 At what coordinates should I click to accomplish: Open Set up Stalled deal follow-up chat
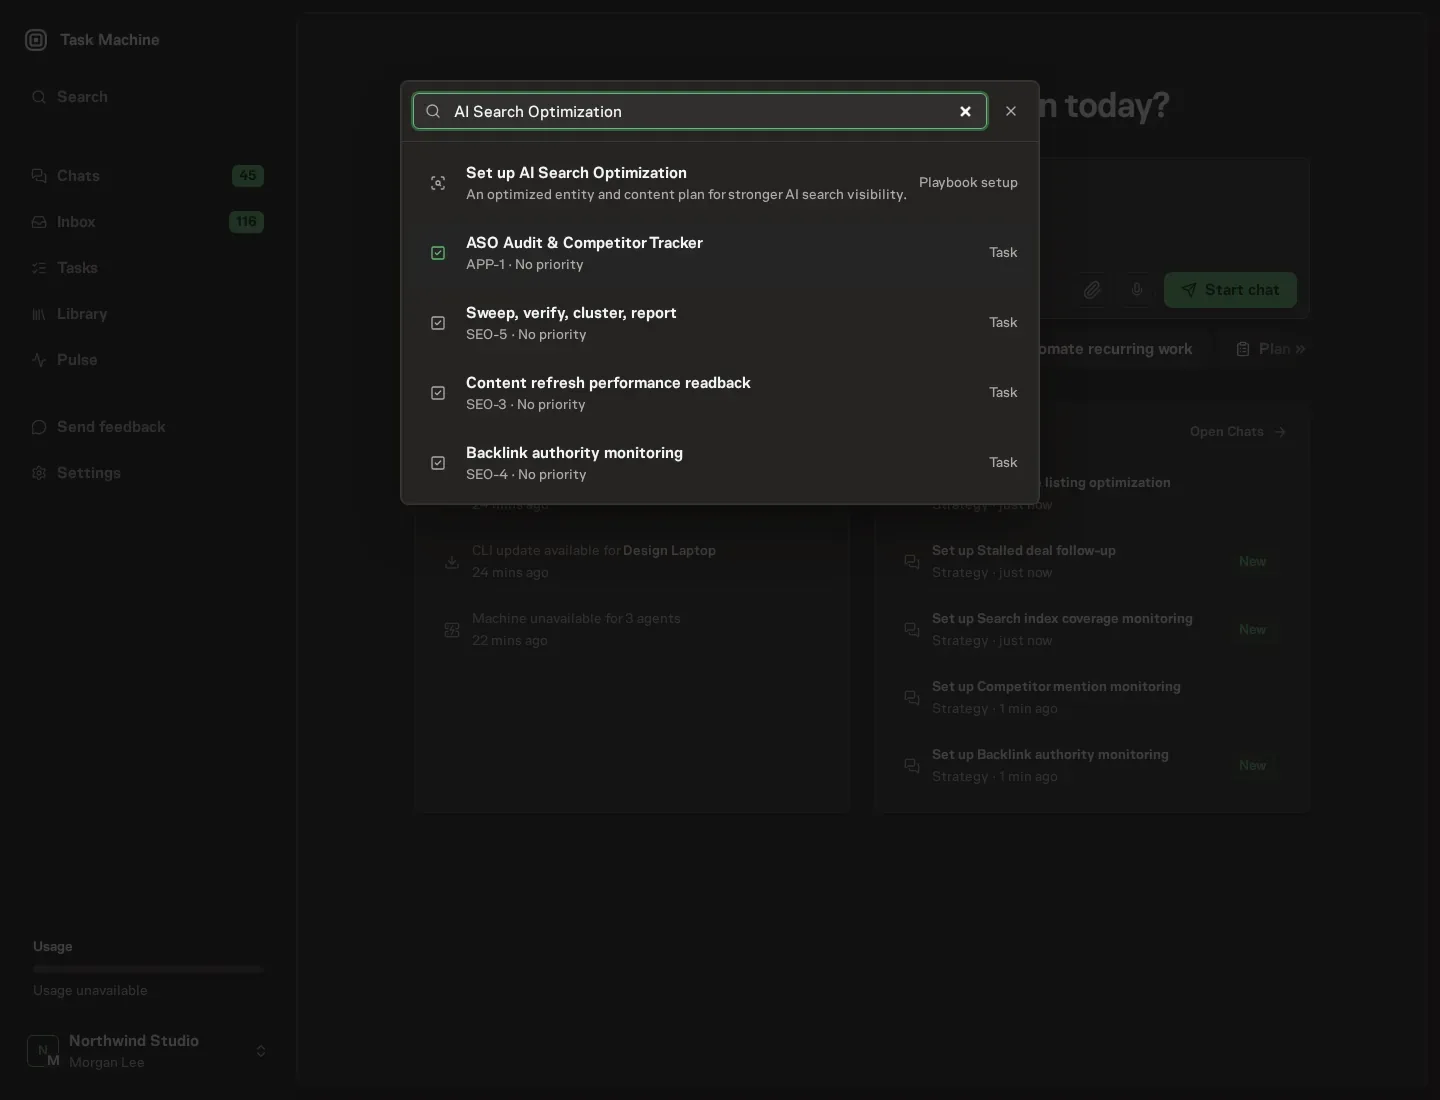[1092, 562]
